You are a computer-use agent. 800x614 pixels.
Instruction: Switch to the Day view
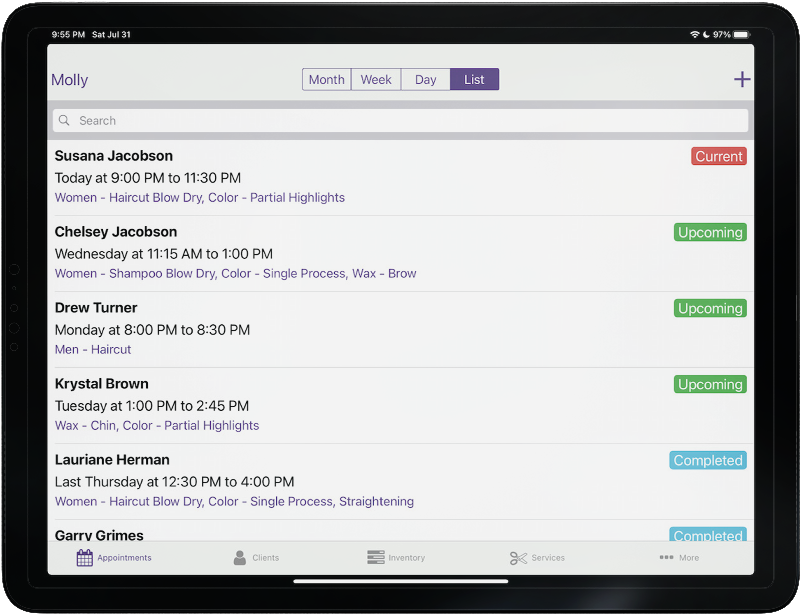tap(426, 79)
